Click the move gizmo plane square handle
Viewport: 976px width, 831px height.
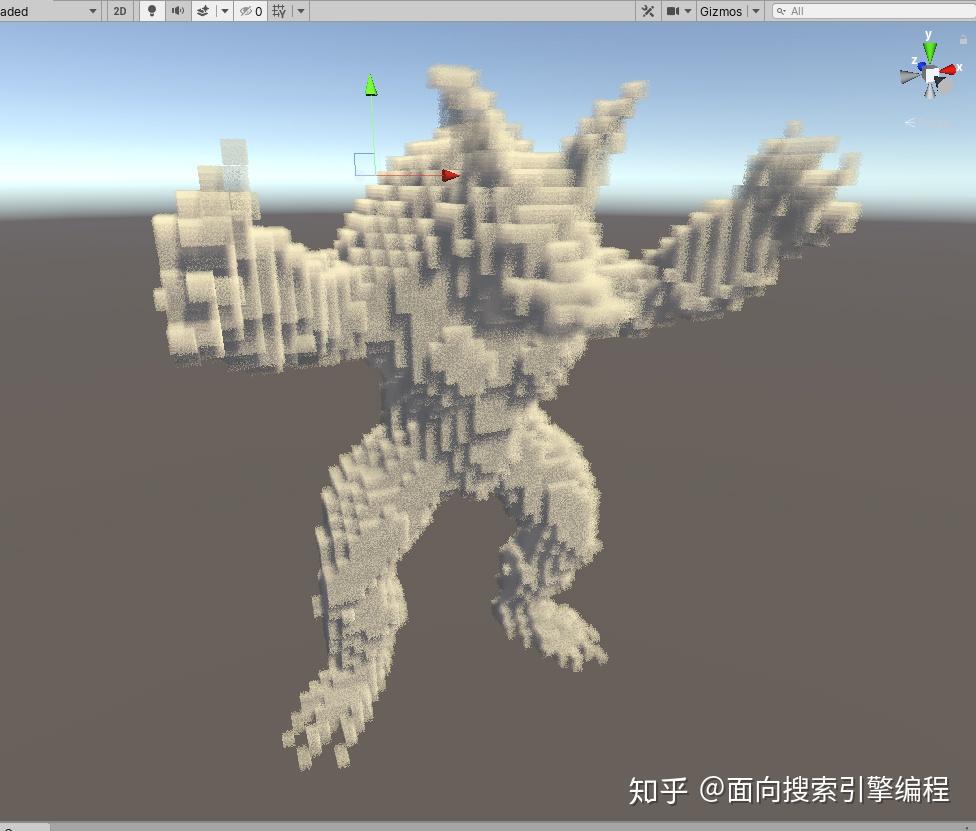click(365, 164)
